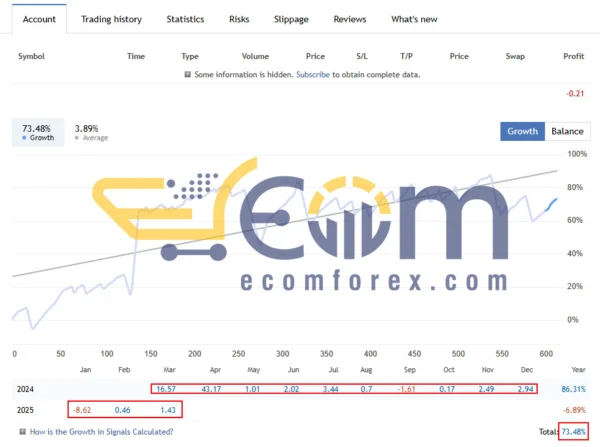Click the 2024 August value 0.7
The image size is (600, 447).
(x=366, y=389)
